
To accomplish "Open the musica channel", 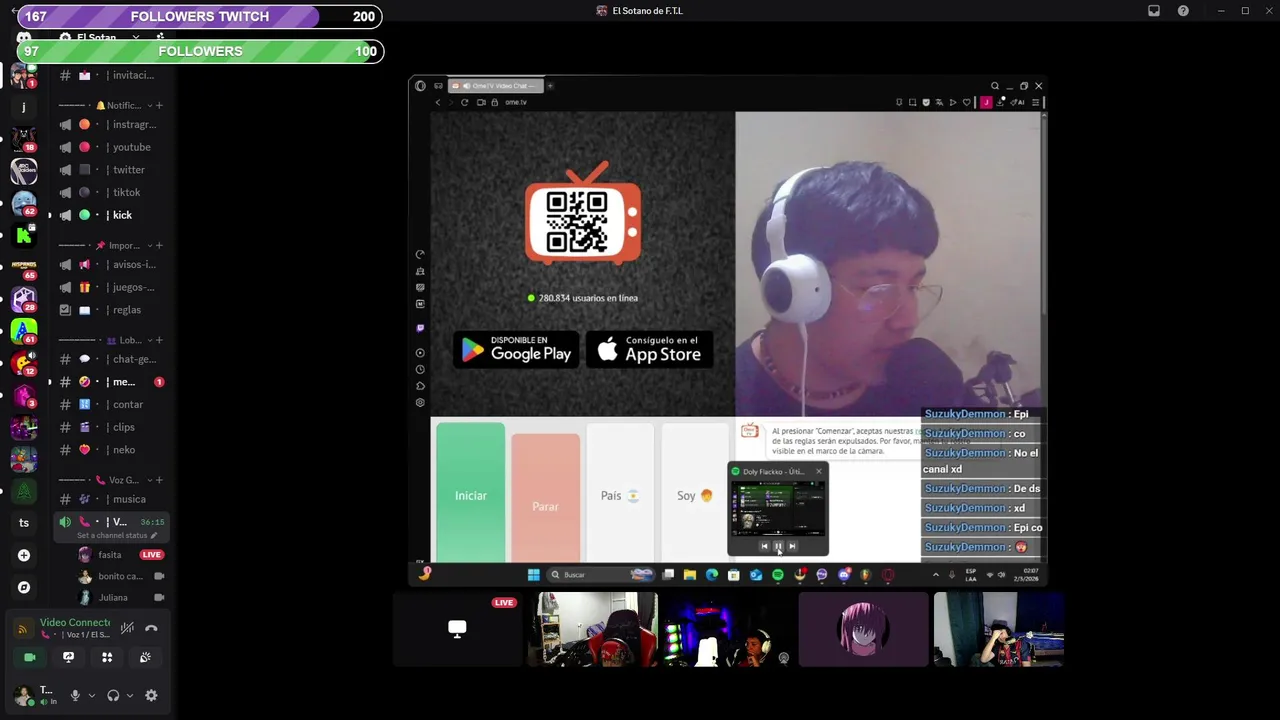I will 110,499.
